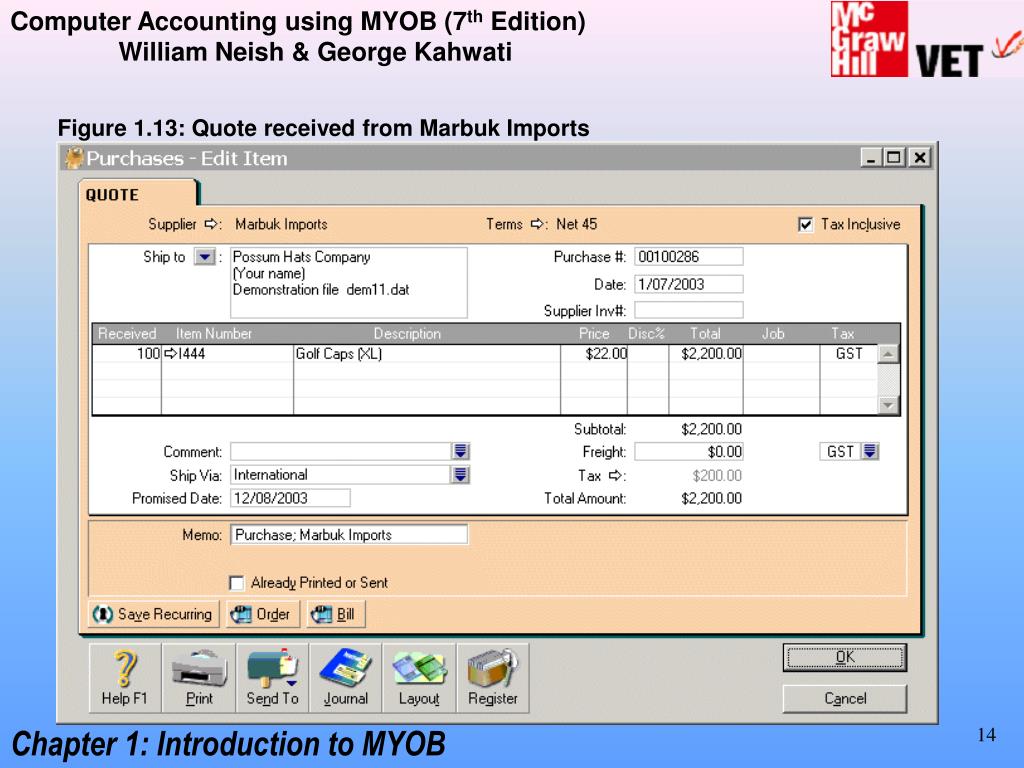The height and width of the screenshot is (768, 1024).
Task: Click the line Total $2,200.00 cell
Action: click(x=705, y=353)
